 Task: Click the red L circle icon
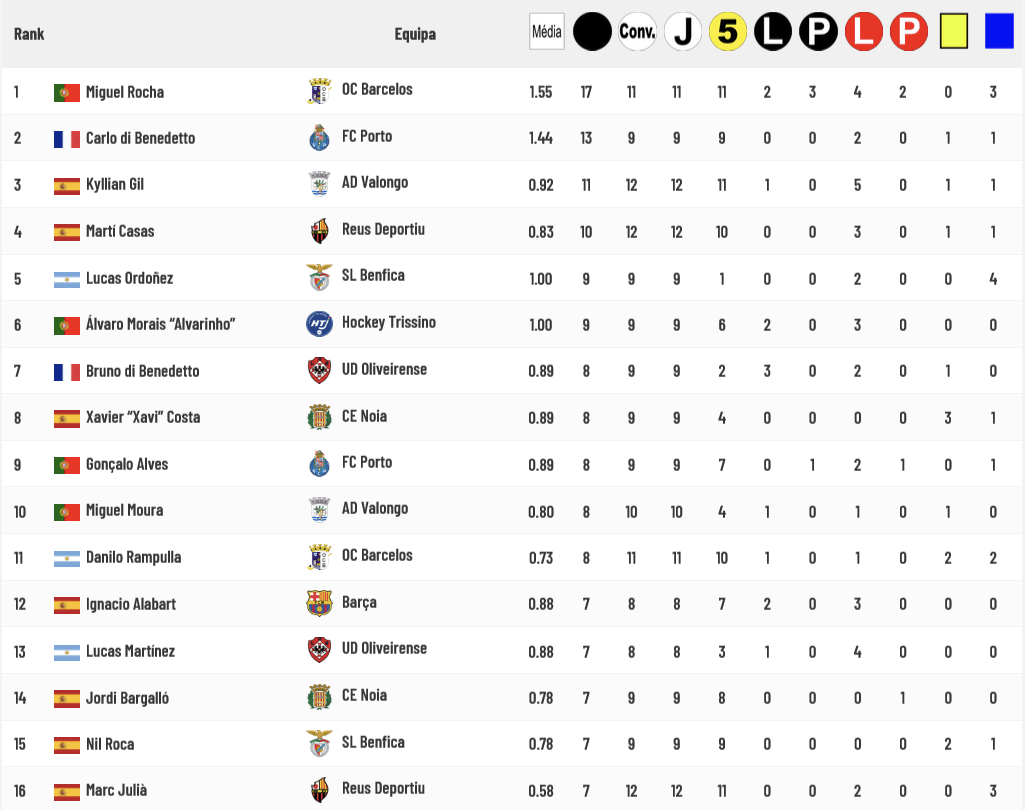click(x=864, y=31)
